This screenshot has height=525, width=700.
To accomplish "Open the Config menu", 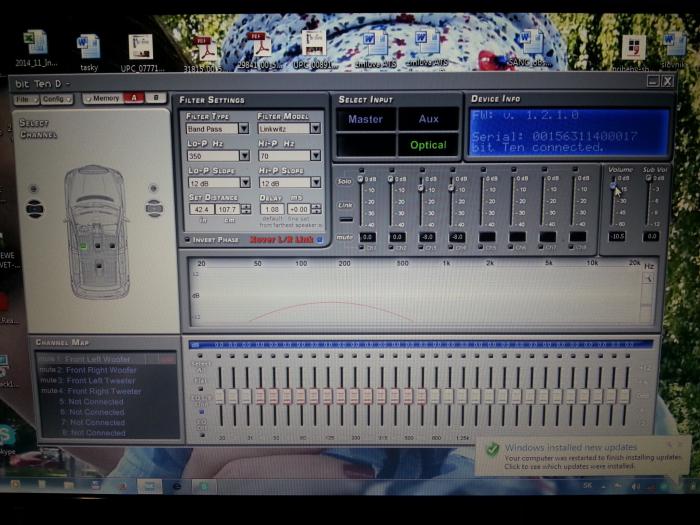I will (57, 99).
